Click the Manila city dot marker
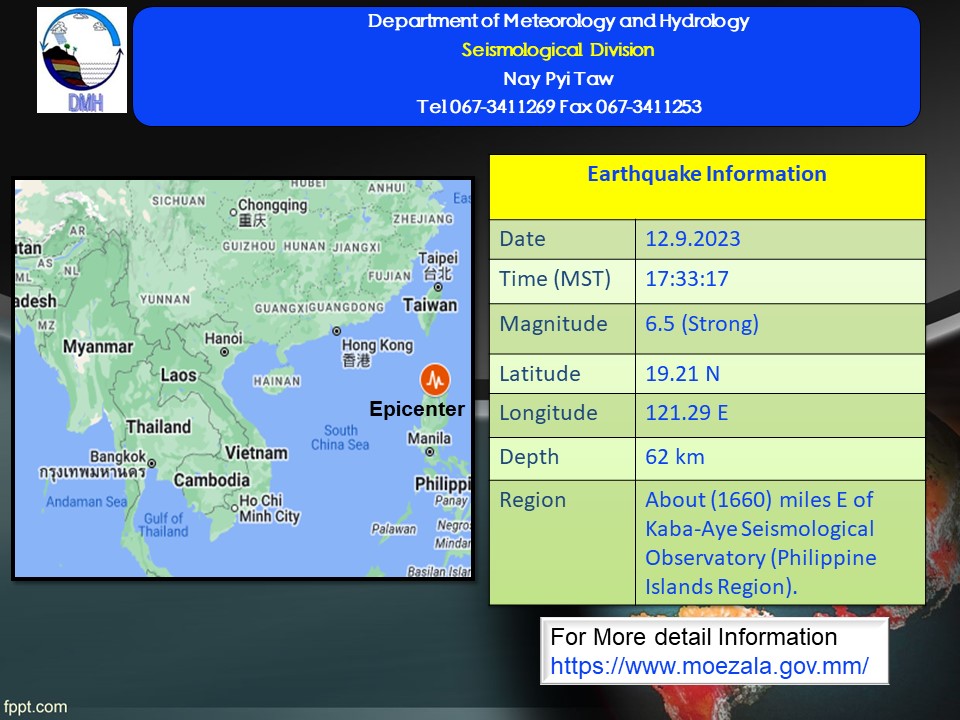The image size is (960, 720). 430,452
